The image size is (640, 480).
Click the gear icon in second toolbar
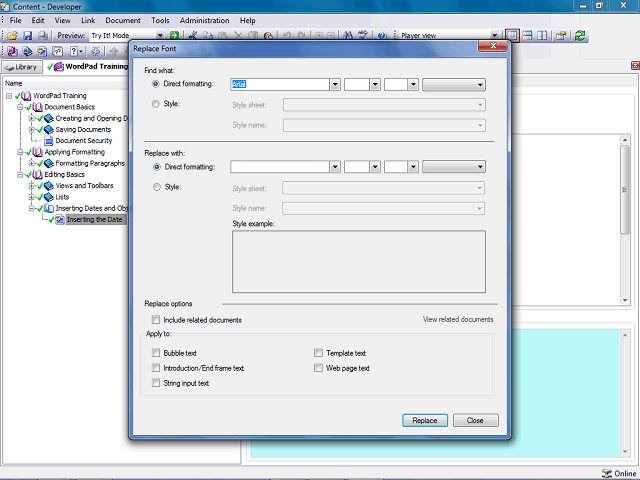point(96,51)
